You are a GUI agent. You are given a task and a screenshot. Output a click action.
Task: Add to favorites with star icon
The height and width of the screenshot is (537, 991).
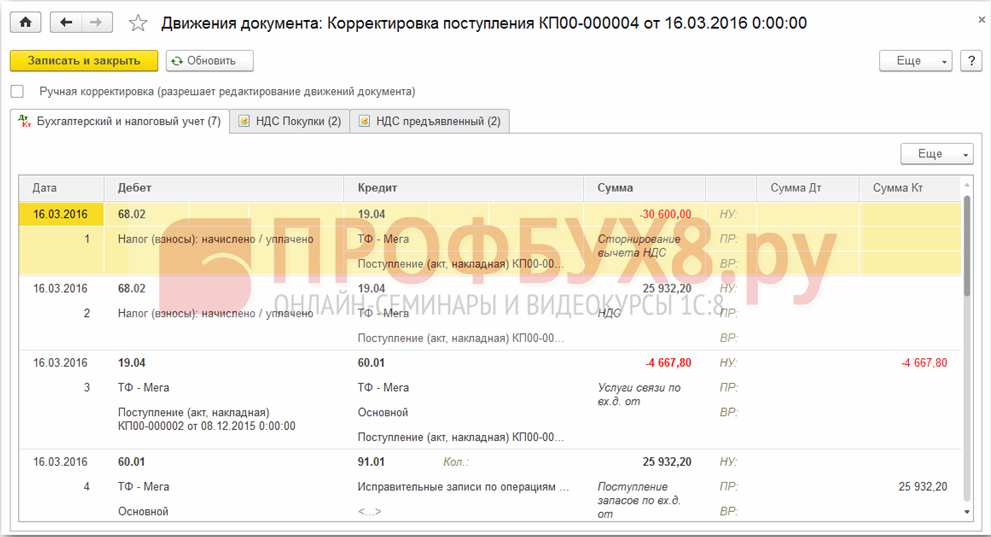click(139, 22)
